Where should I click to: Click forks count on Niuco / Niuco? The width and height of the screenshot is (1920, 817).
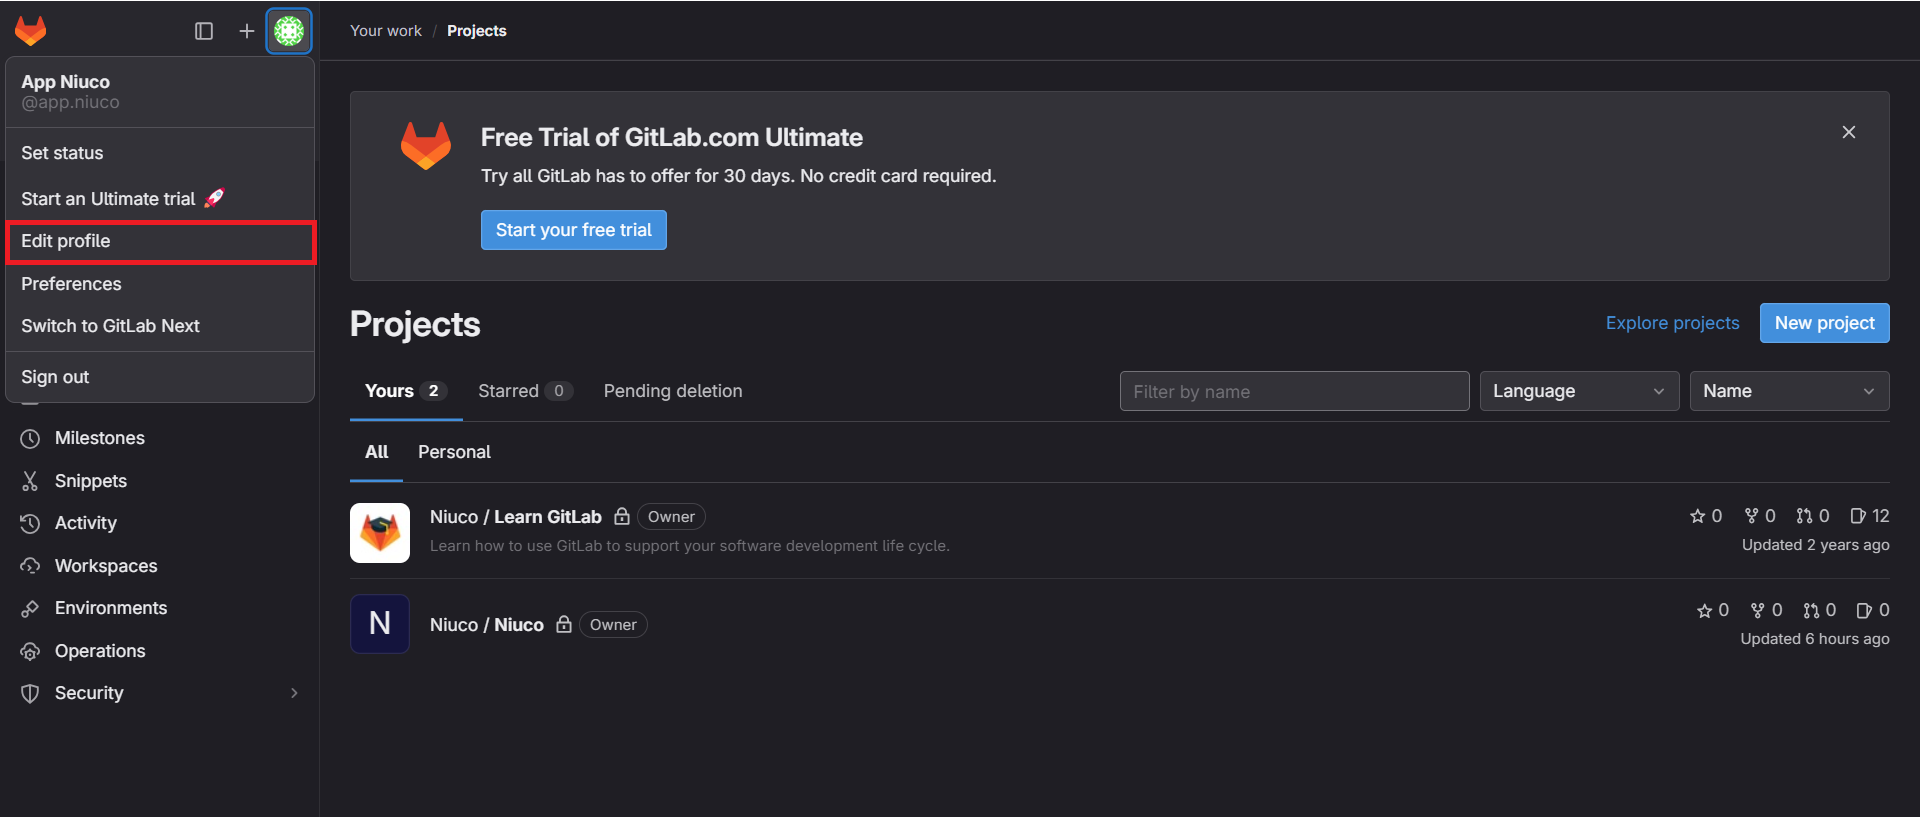tap(1767, 610)
